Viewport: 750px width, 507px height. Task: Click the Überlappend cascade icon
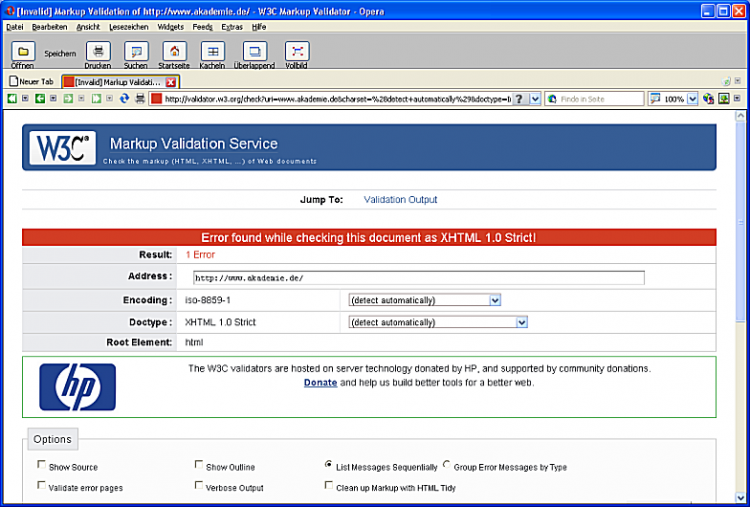255,51
